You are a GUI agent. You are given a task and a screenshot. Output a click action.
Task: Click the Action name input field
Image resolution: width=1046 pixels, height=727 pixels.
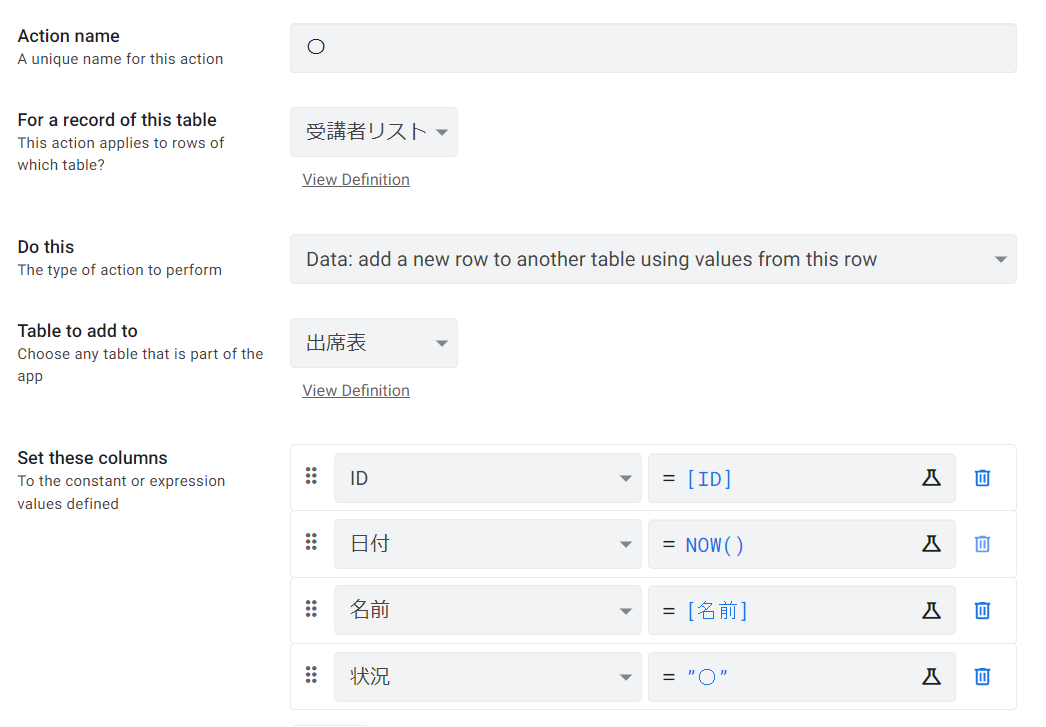[653, 48]
